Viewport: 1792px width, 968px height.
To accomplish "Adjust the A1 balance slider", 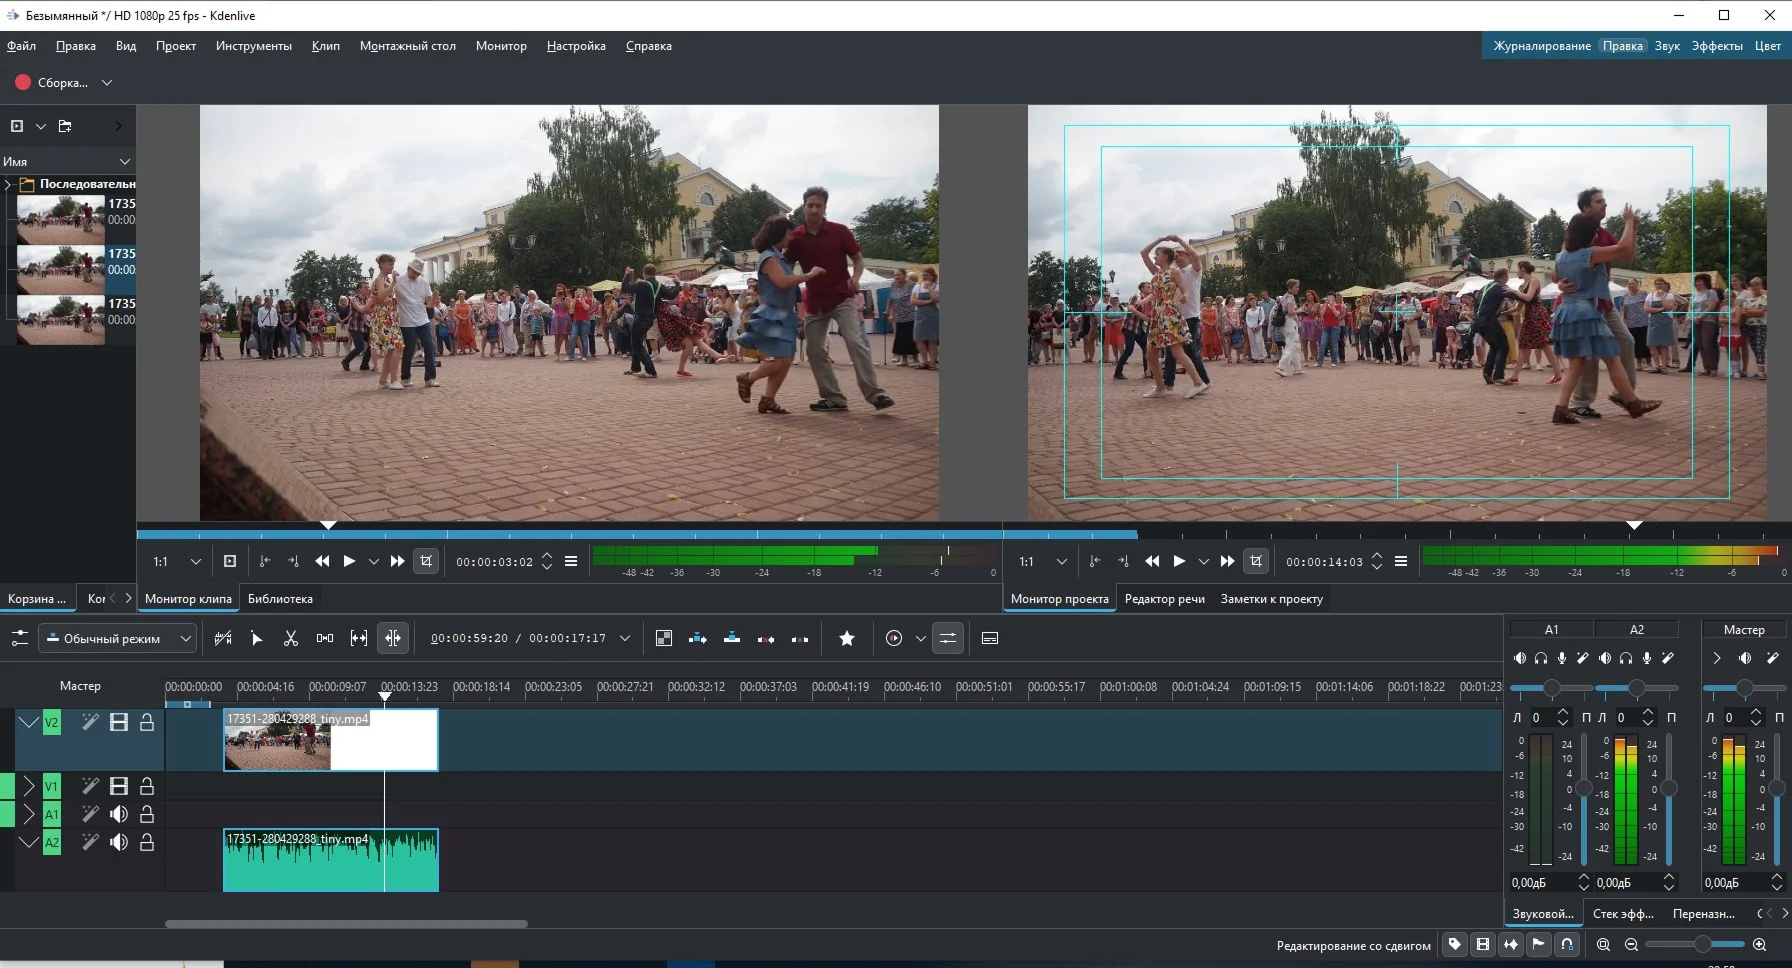I will pos(1551,688).
